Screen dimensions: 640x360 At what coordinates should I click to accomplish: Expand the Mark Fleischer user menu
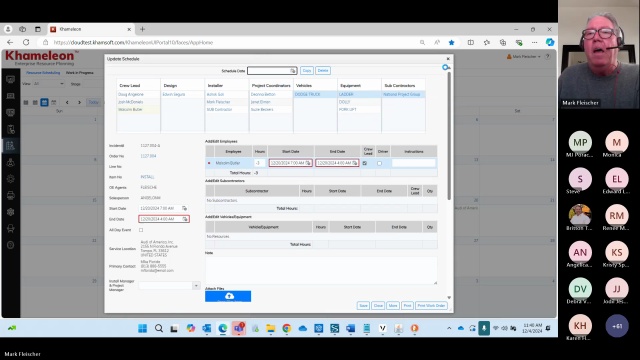tap(524, 57)
